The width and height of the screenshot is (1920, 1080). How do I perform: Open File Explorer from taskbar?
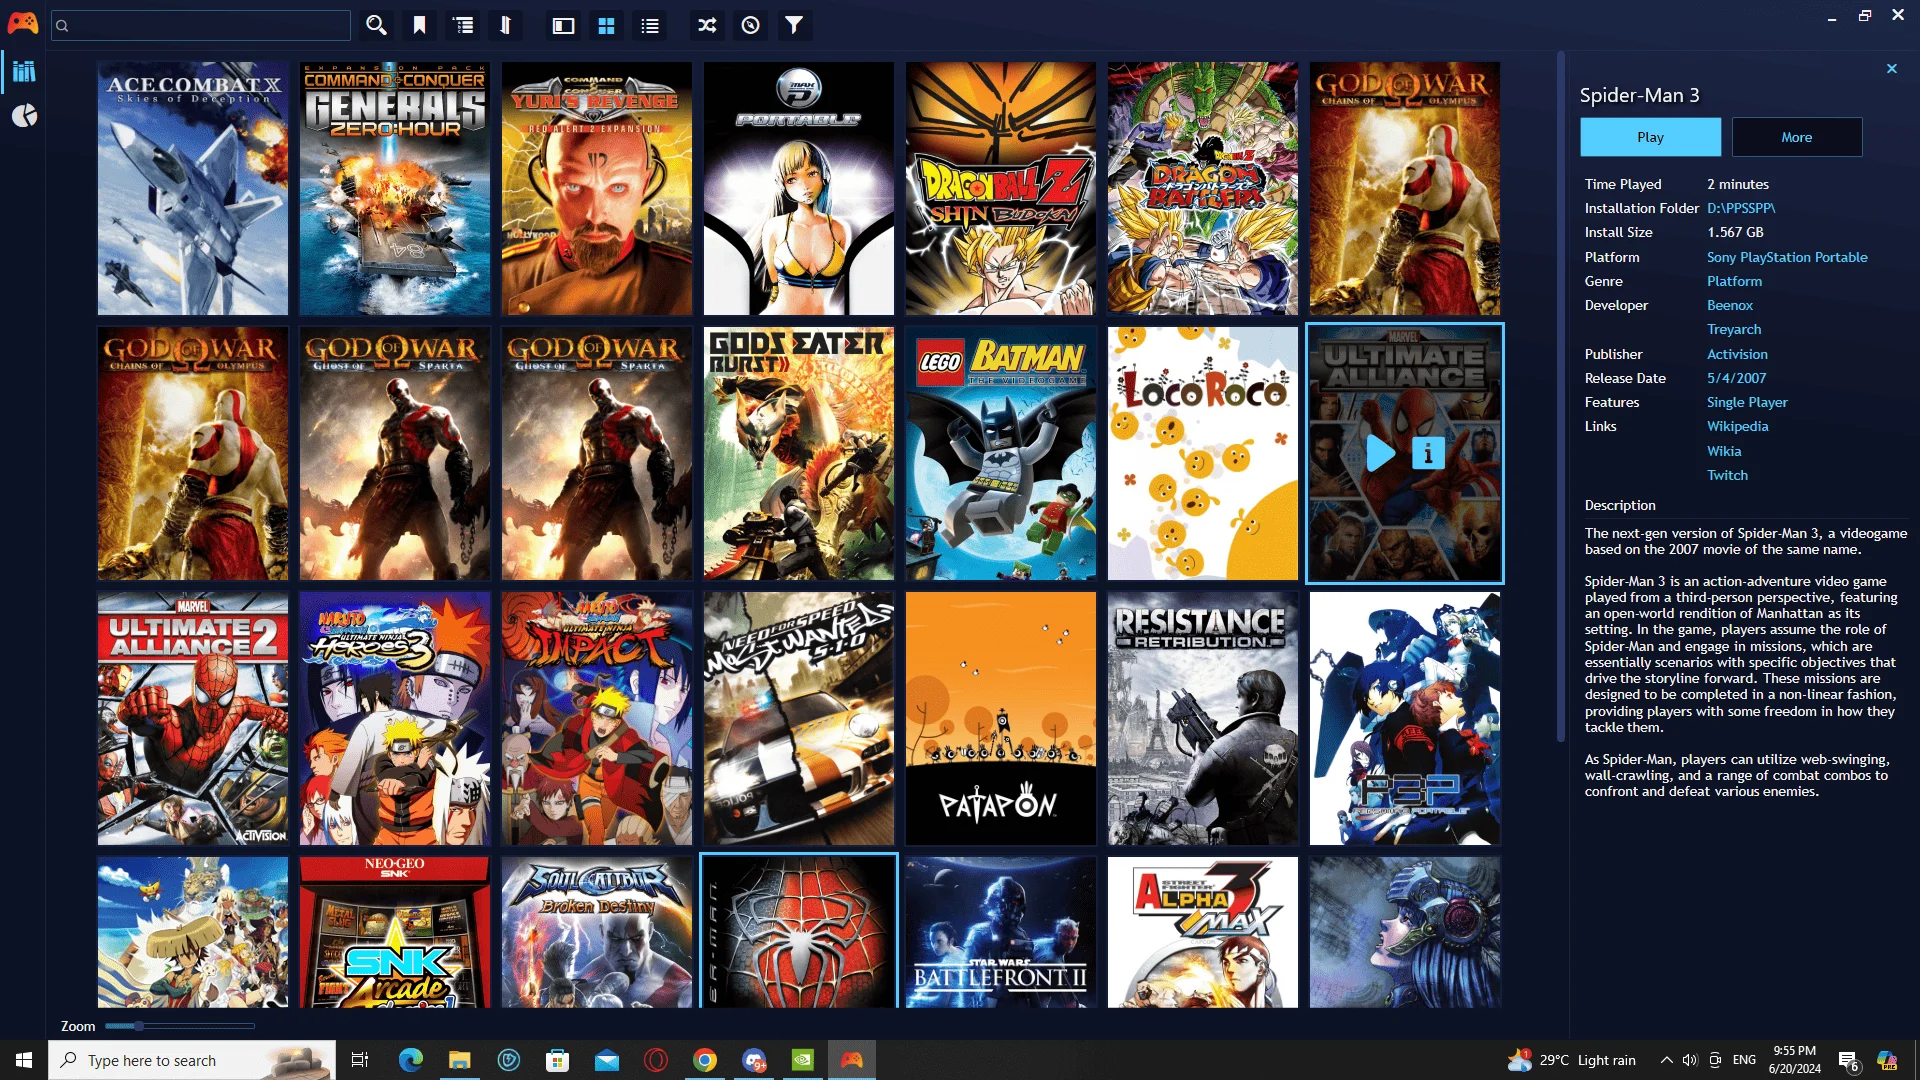(459, 1060)
